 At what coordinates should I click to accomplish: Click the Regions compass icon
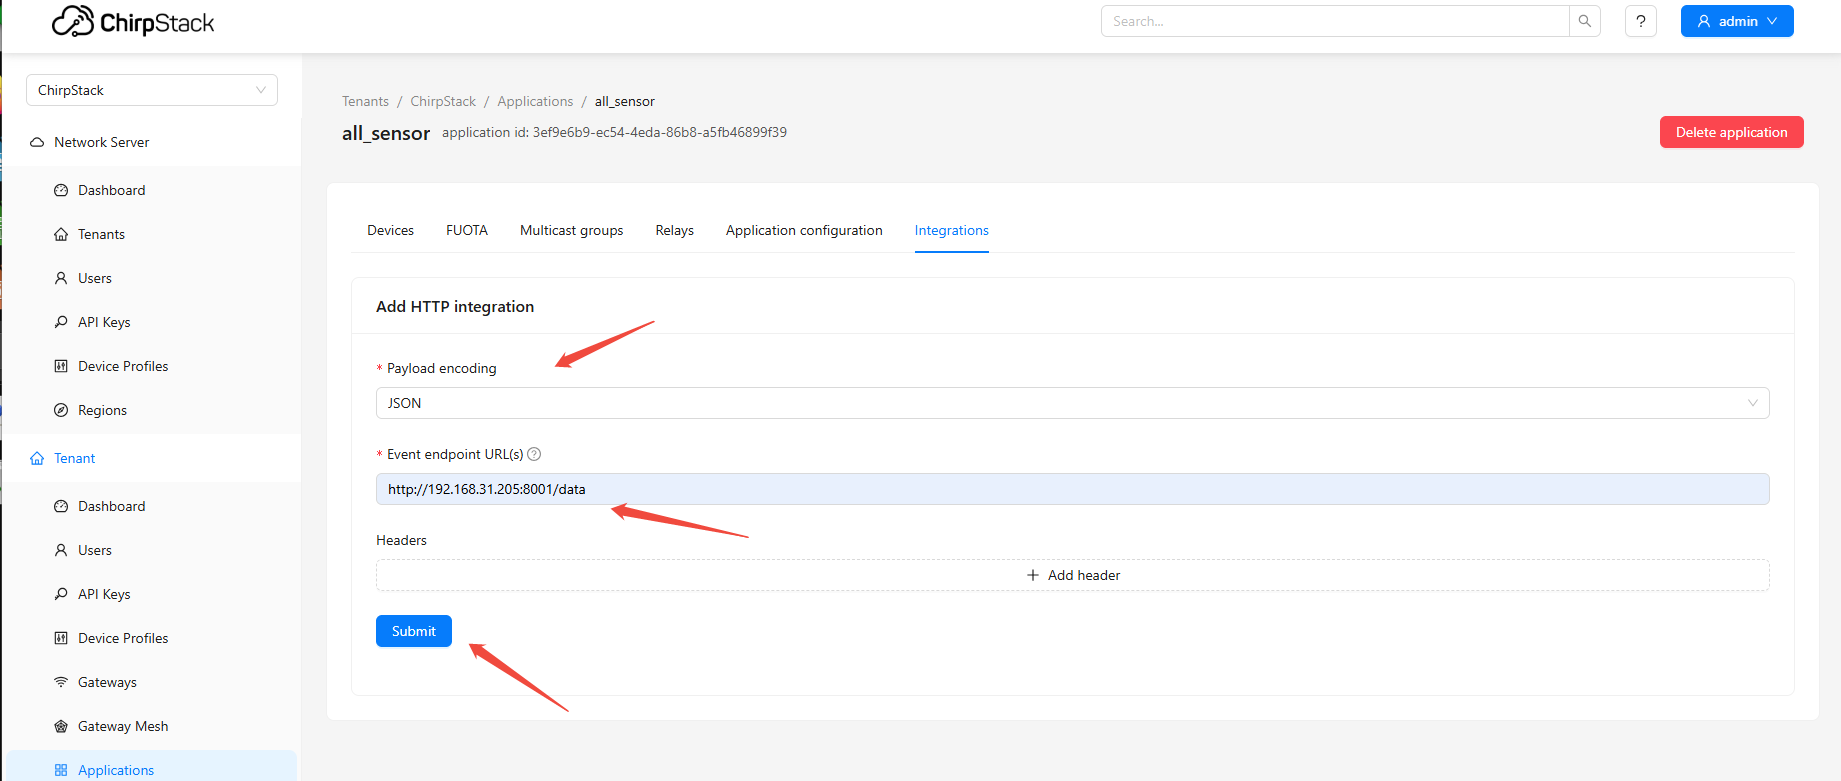[61, 410]
